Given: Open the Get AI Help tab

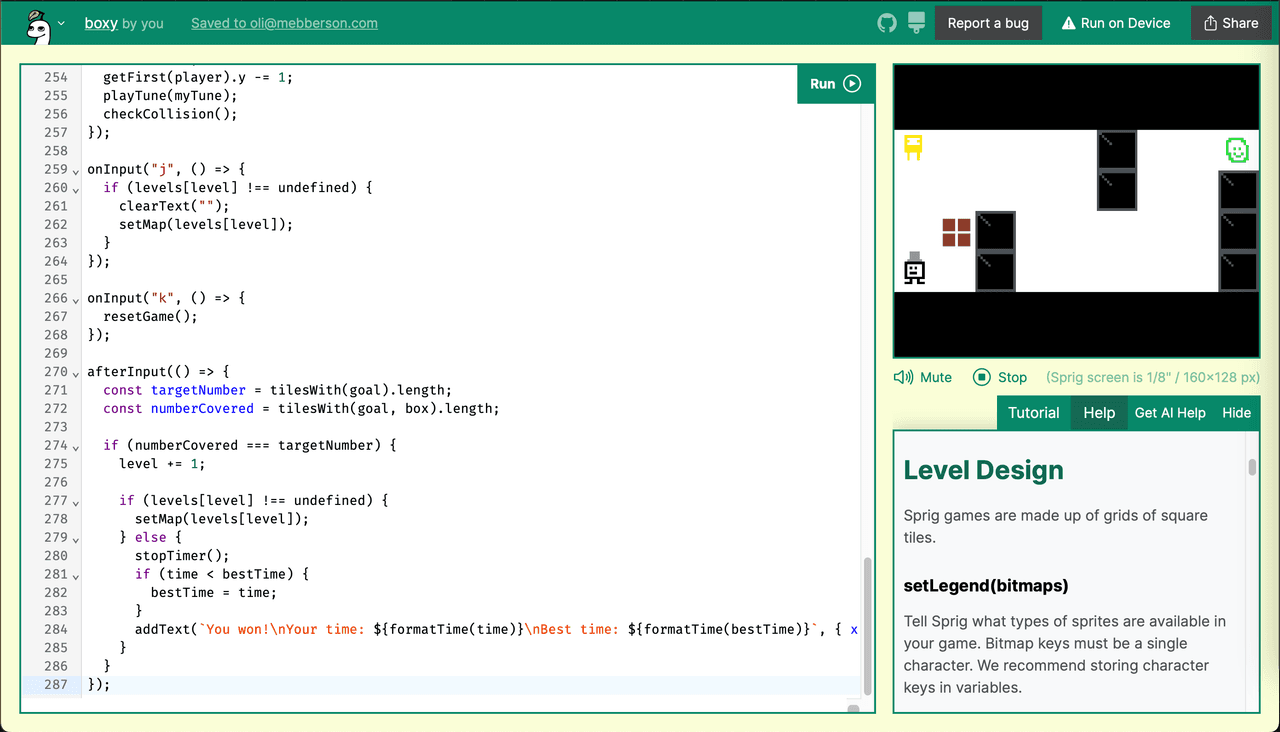Looking at the screenshot, I should click(1169, 413).
